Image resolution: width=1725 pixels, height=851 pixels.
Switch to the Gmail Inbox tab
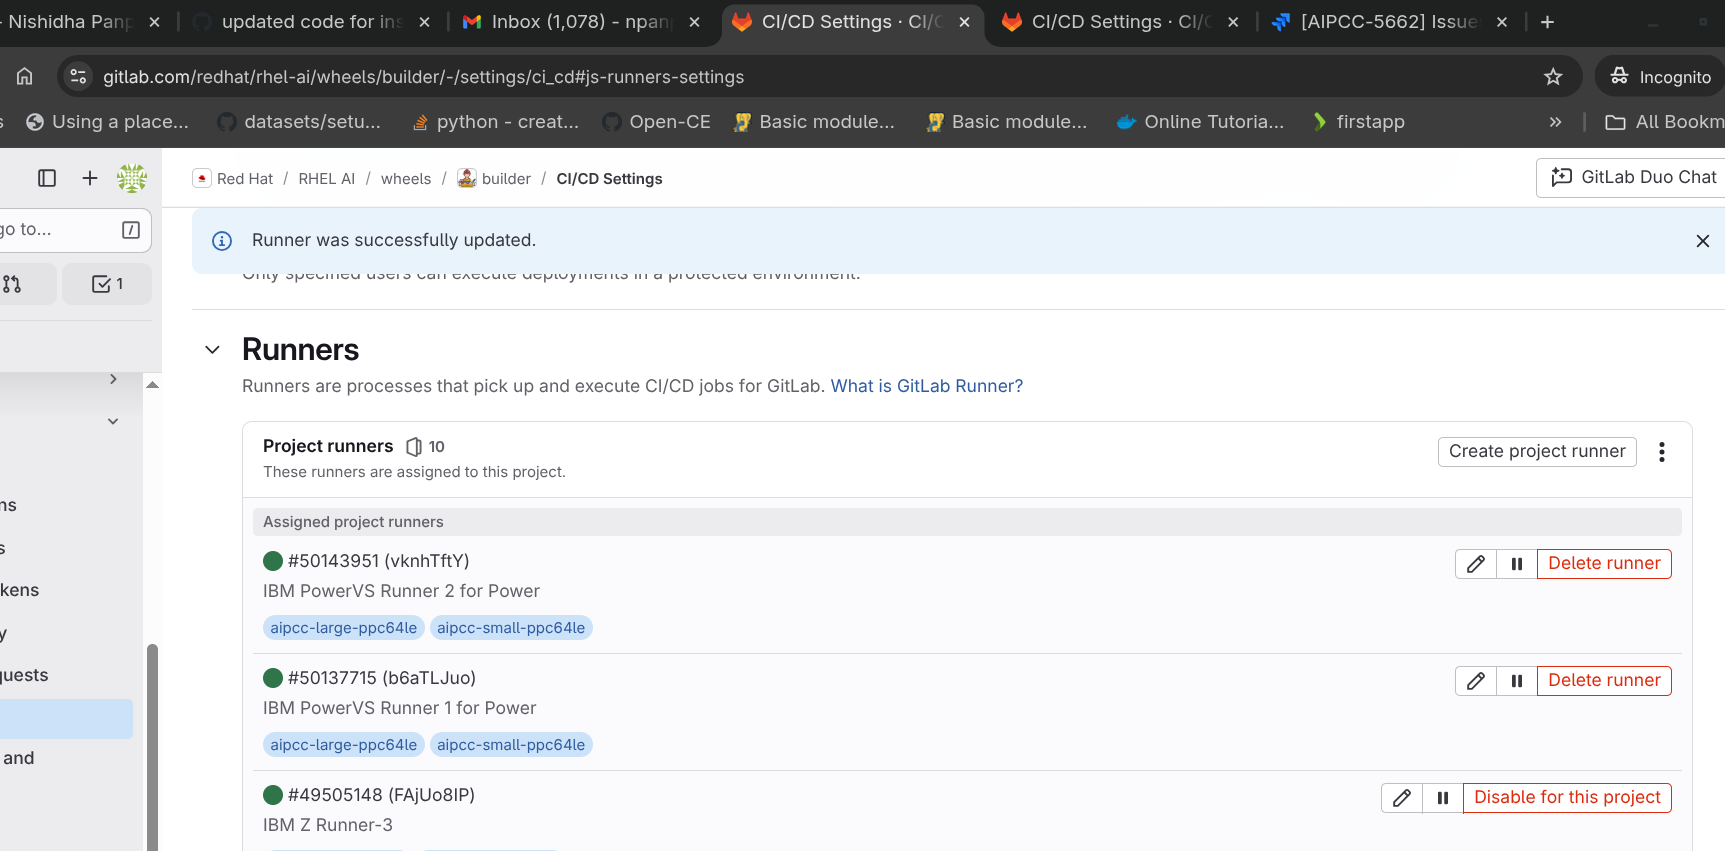click(570, 22)
